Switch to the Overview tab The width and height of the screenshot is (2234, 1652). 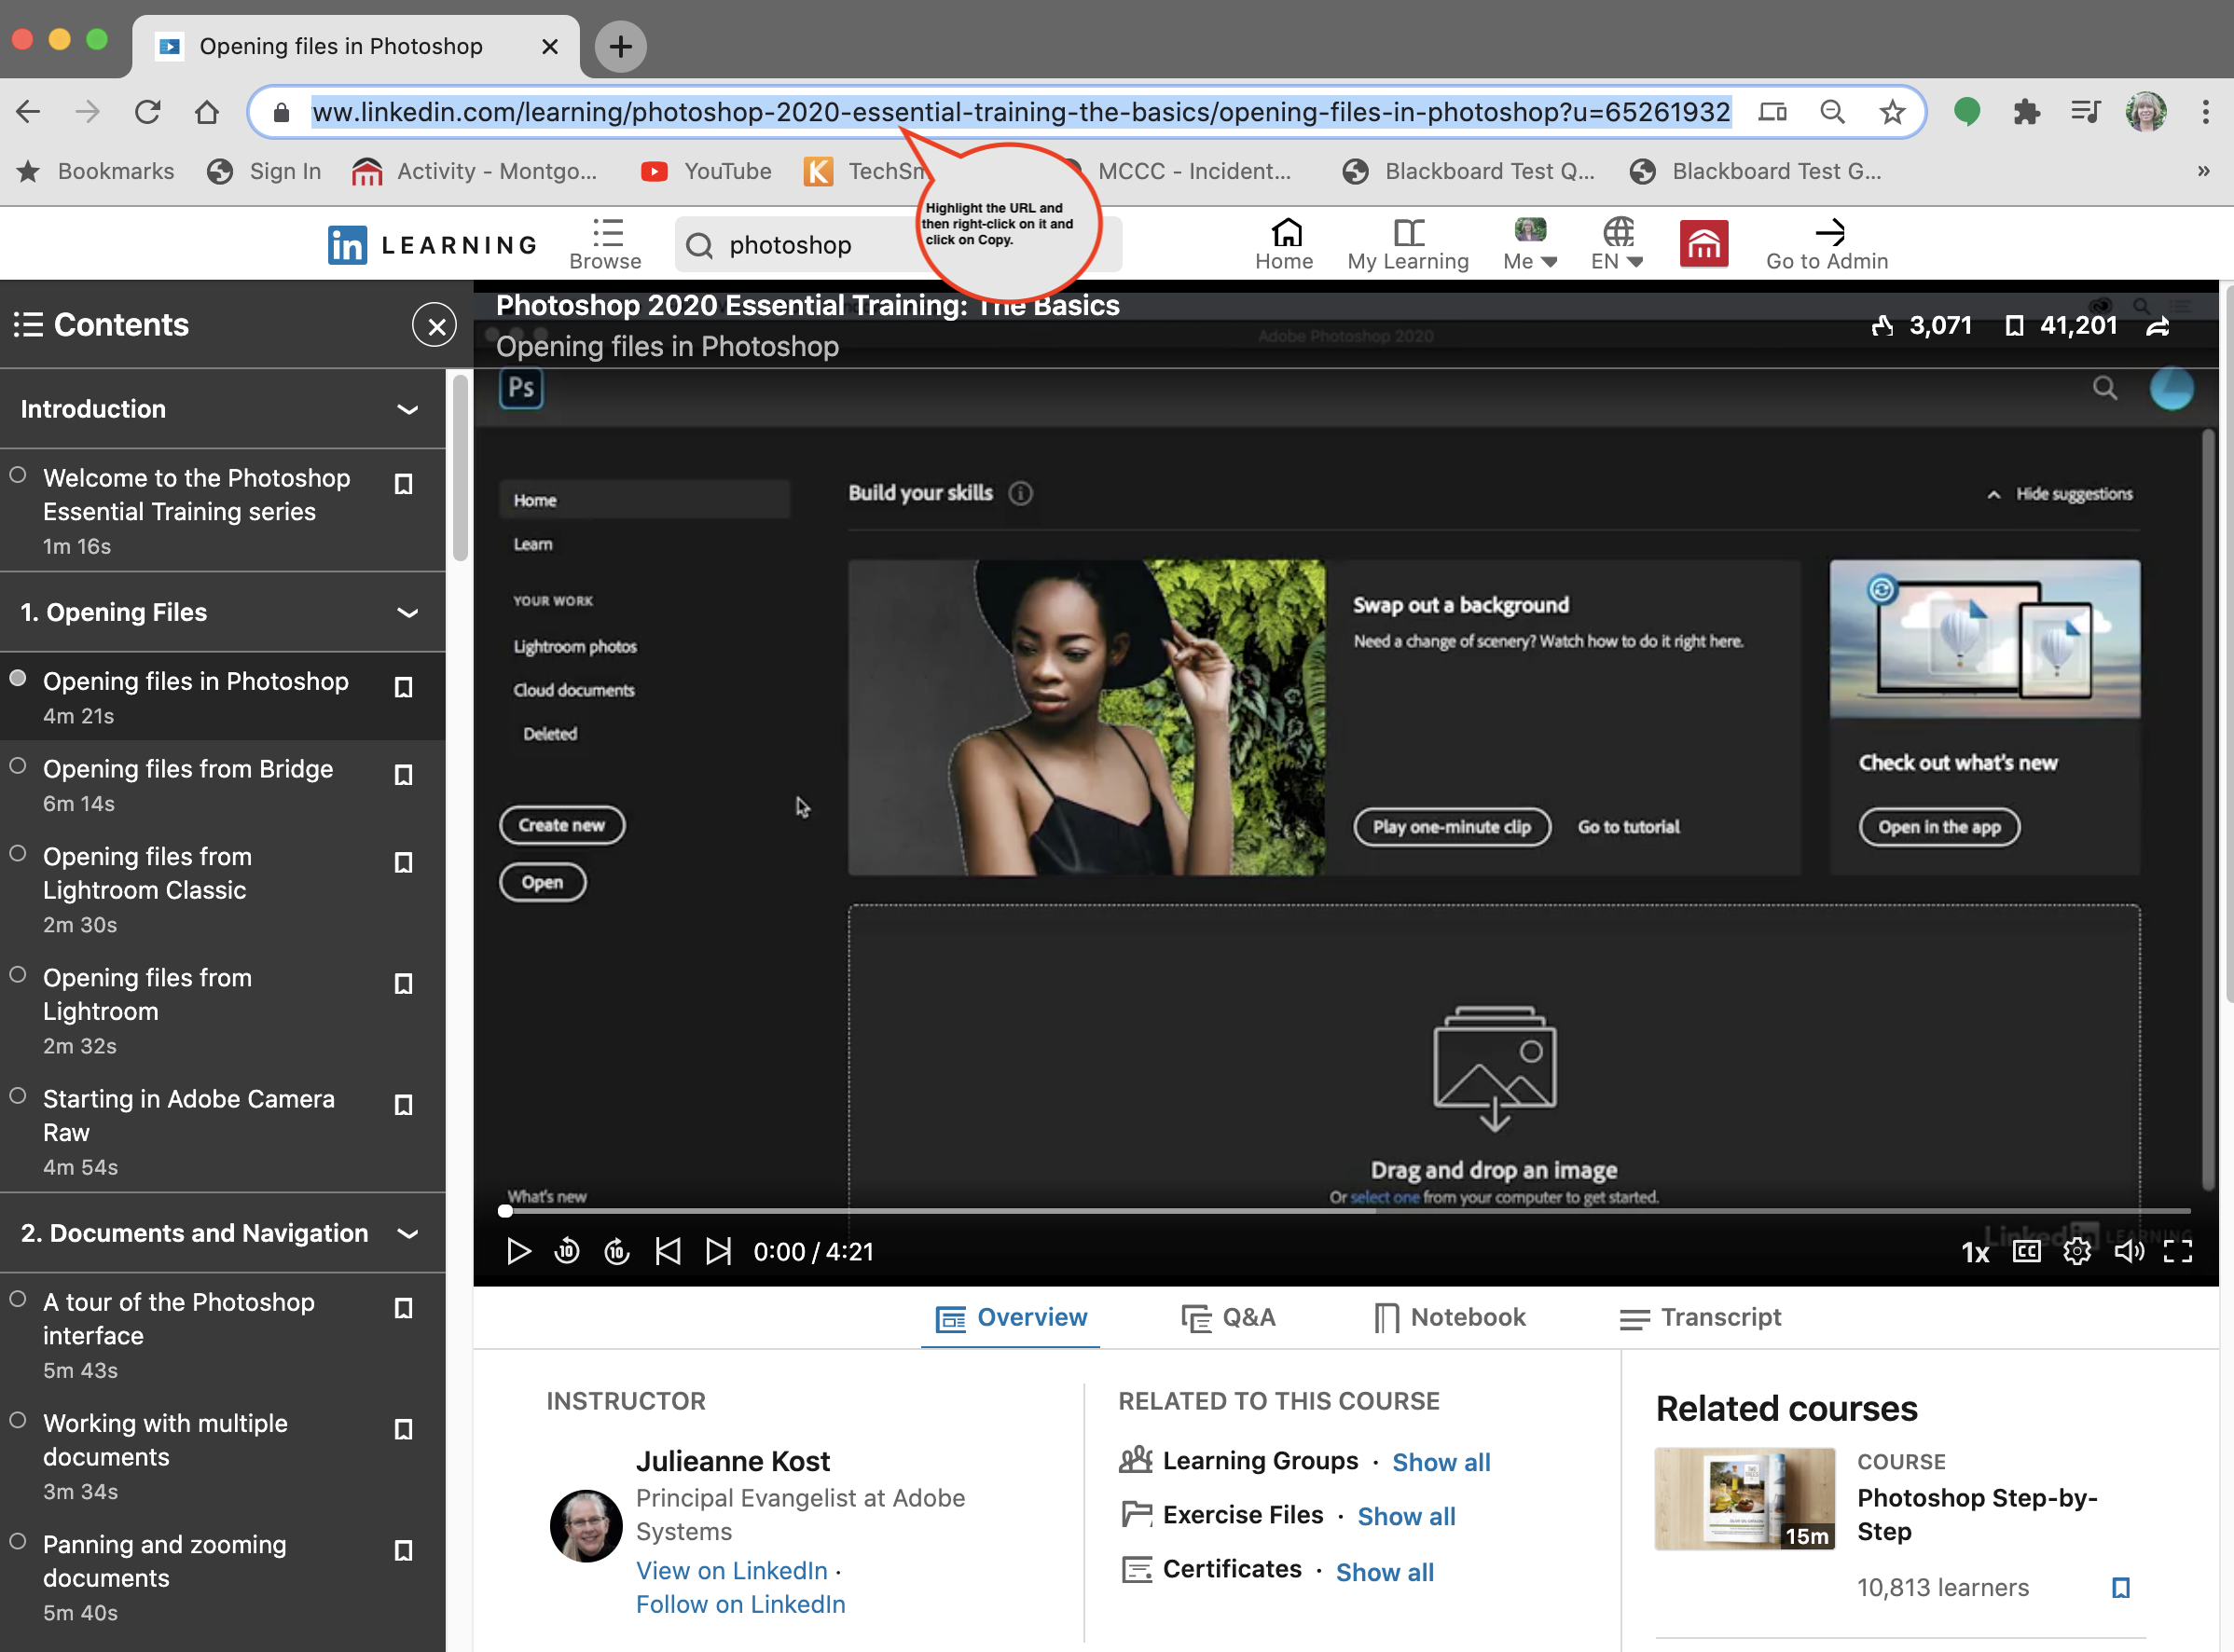click(x=1011, y=1317)
